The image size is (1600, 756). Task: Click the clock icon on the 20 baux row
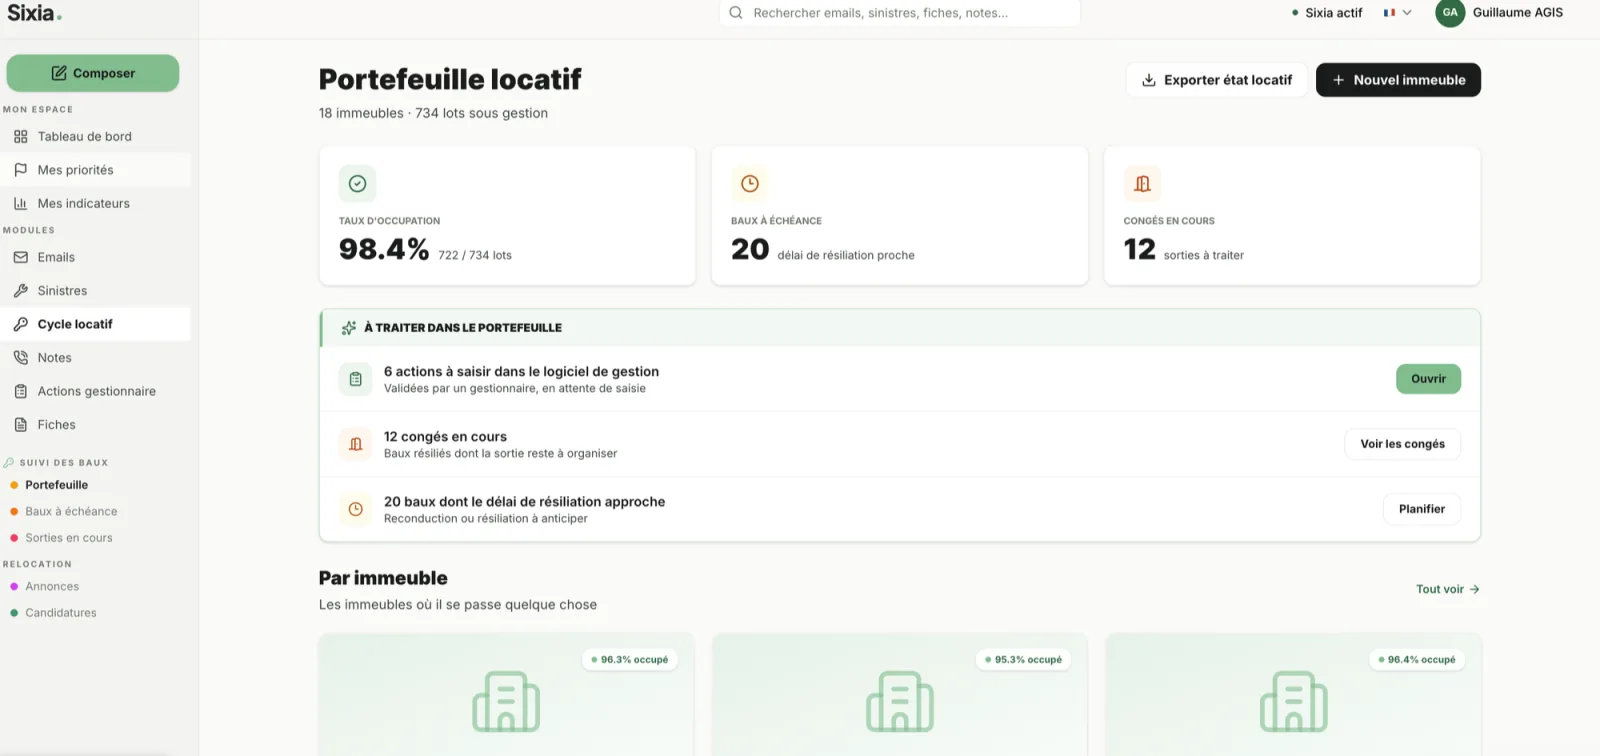(355, 509)
